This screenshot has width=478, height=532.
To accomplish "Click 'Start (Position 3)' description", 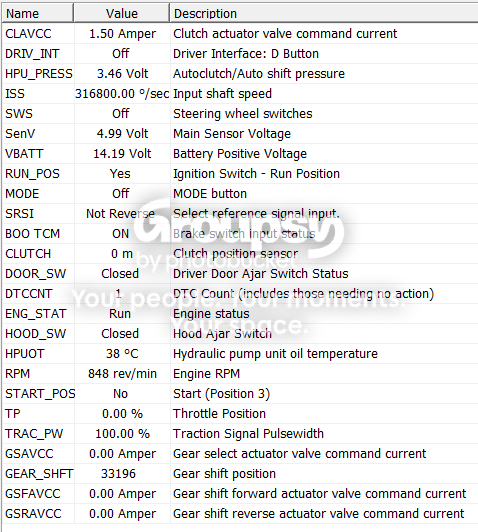I will click(222, 394).
